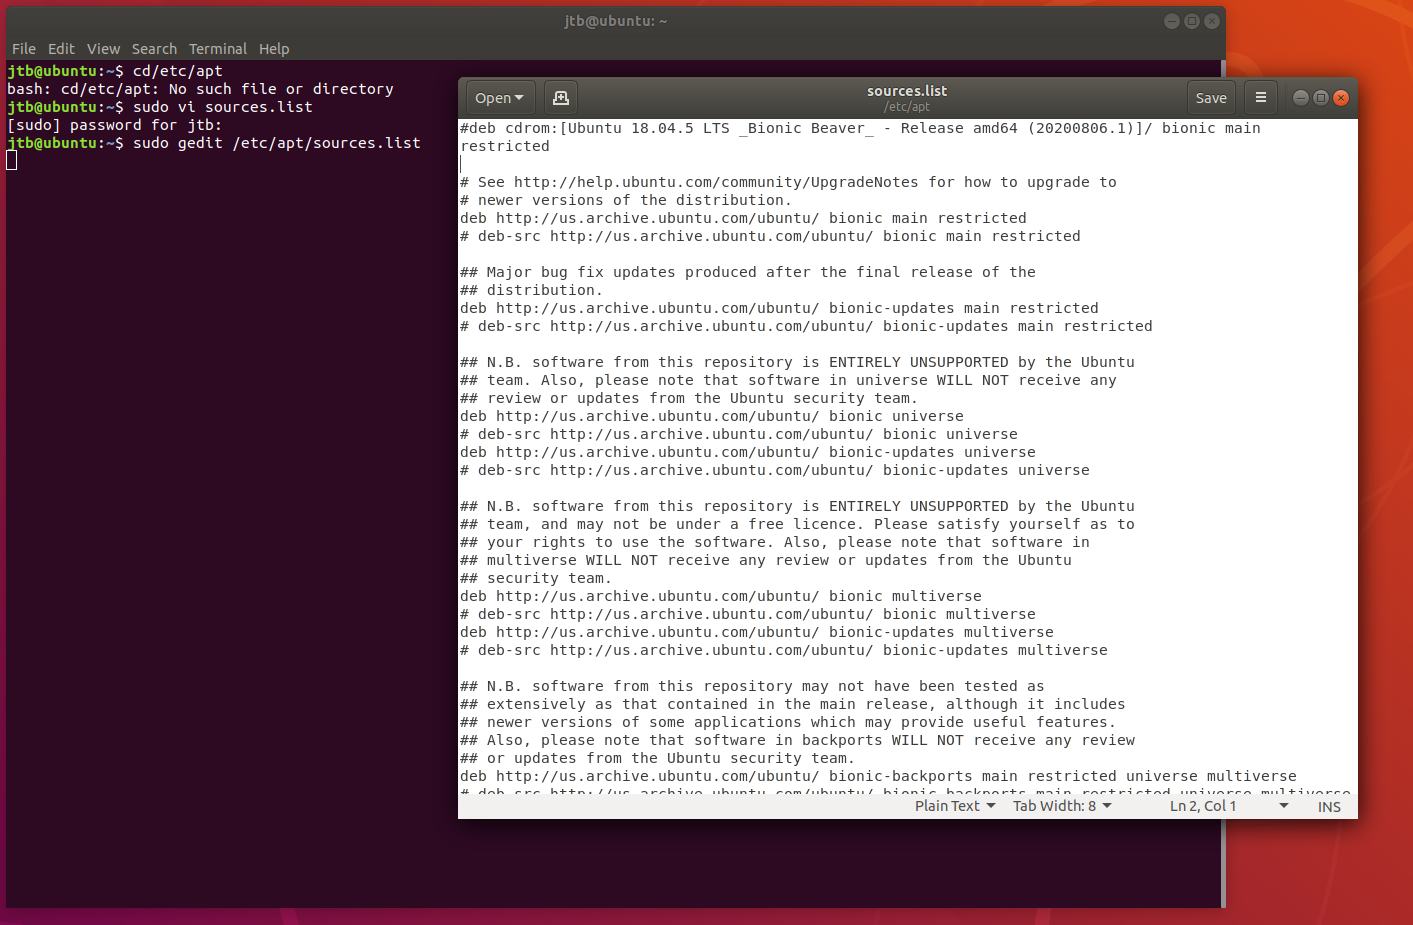Click the 'deb ... bionic-backports main' line
The image size is (1413, 925).
pyautogui.click(x=878, y=776)
